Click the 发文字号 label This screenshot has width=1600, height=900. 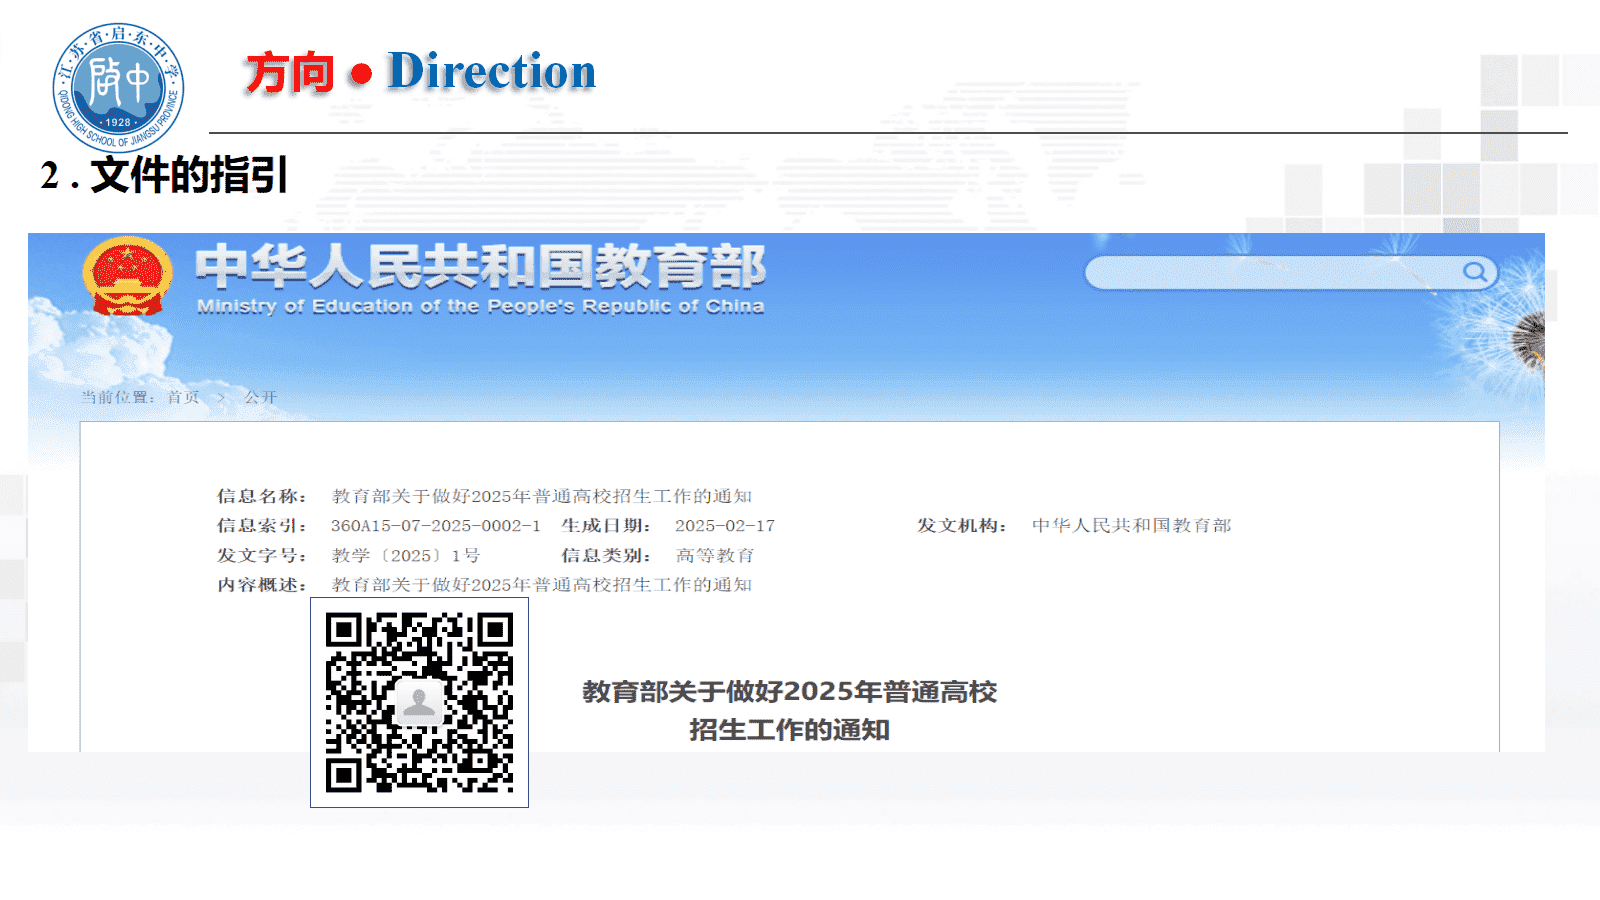click(x=262, y=556)
